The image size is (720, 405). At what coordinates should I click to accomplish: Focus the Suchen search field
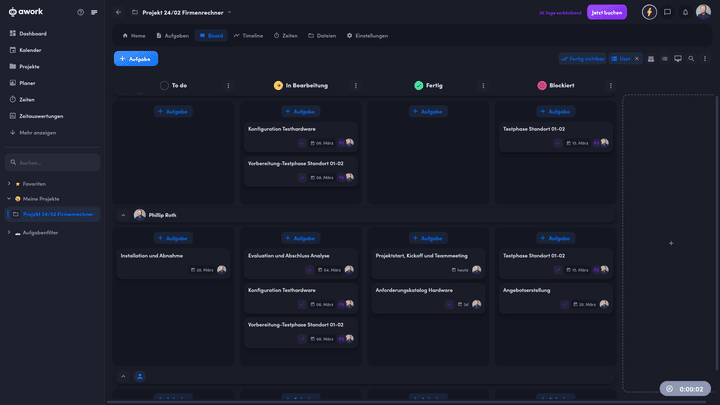tap(52, 163)
